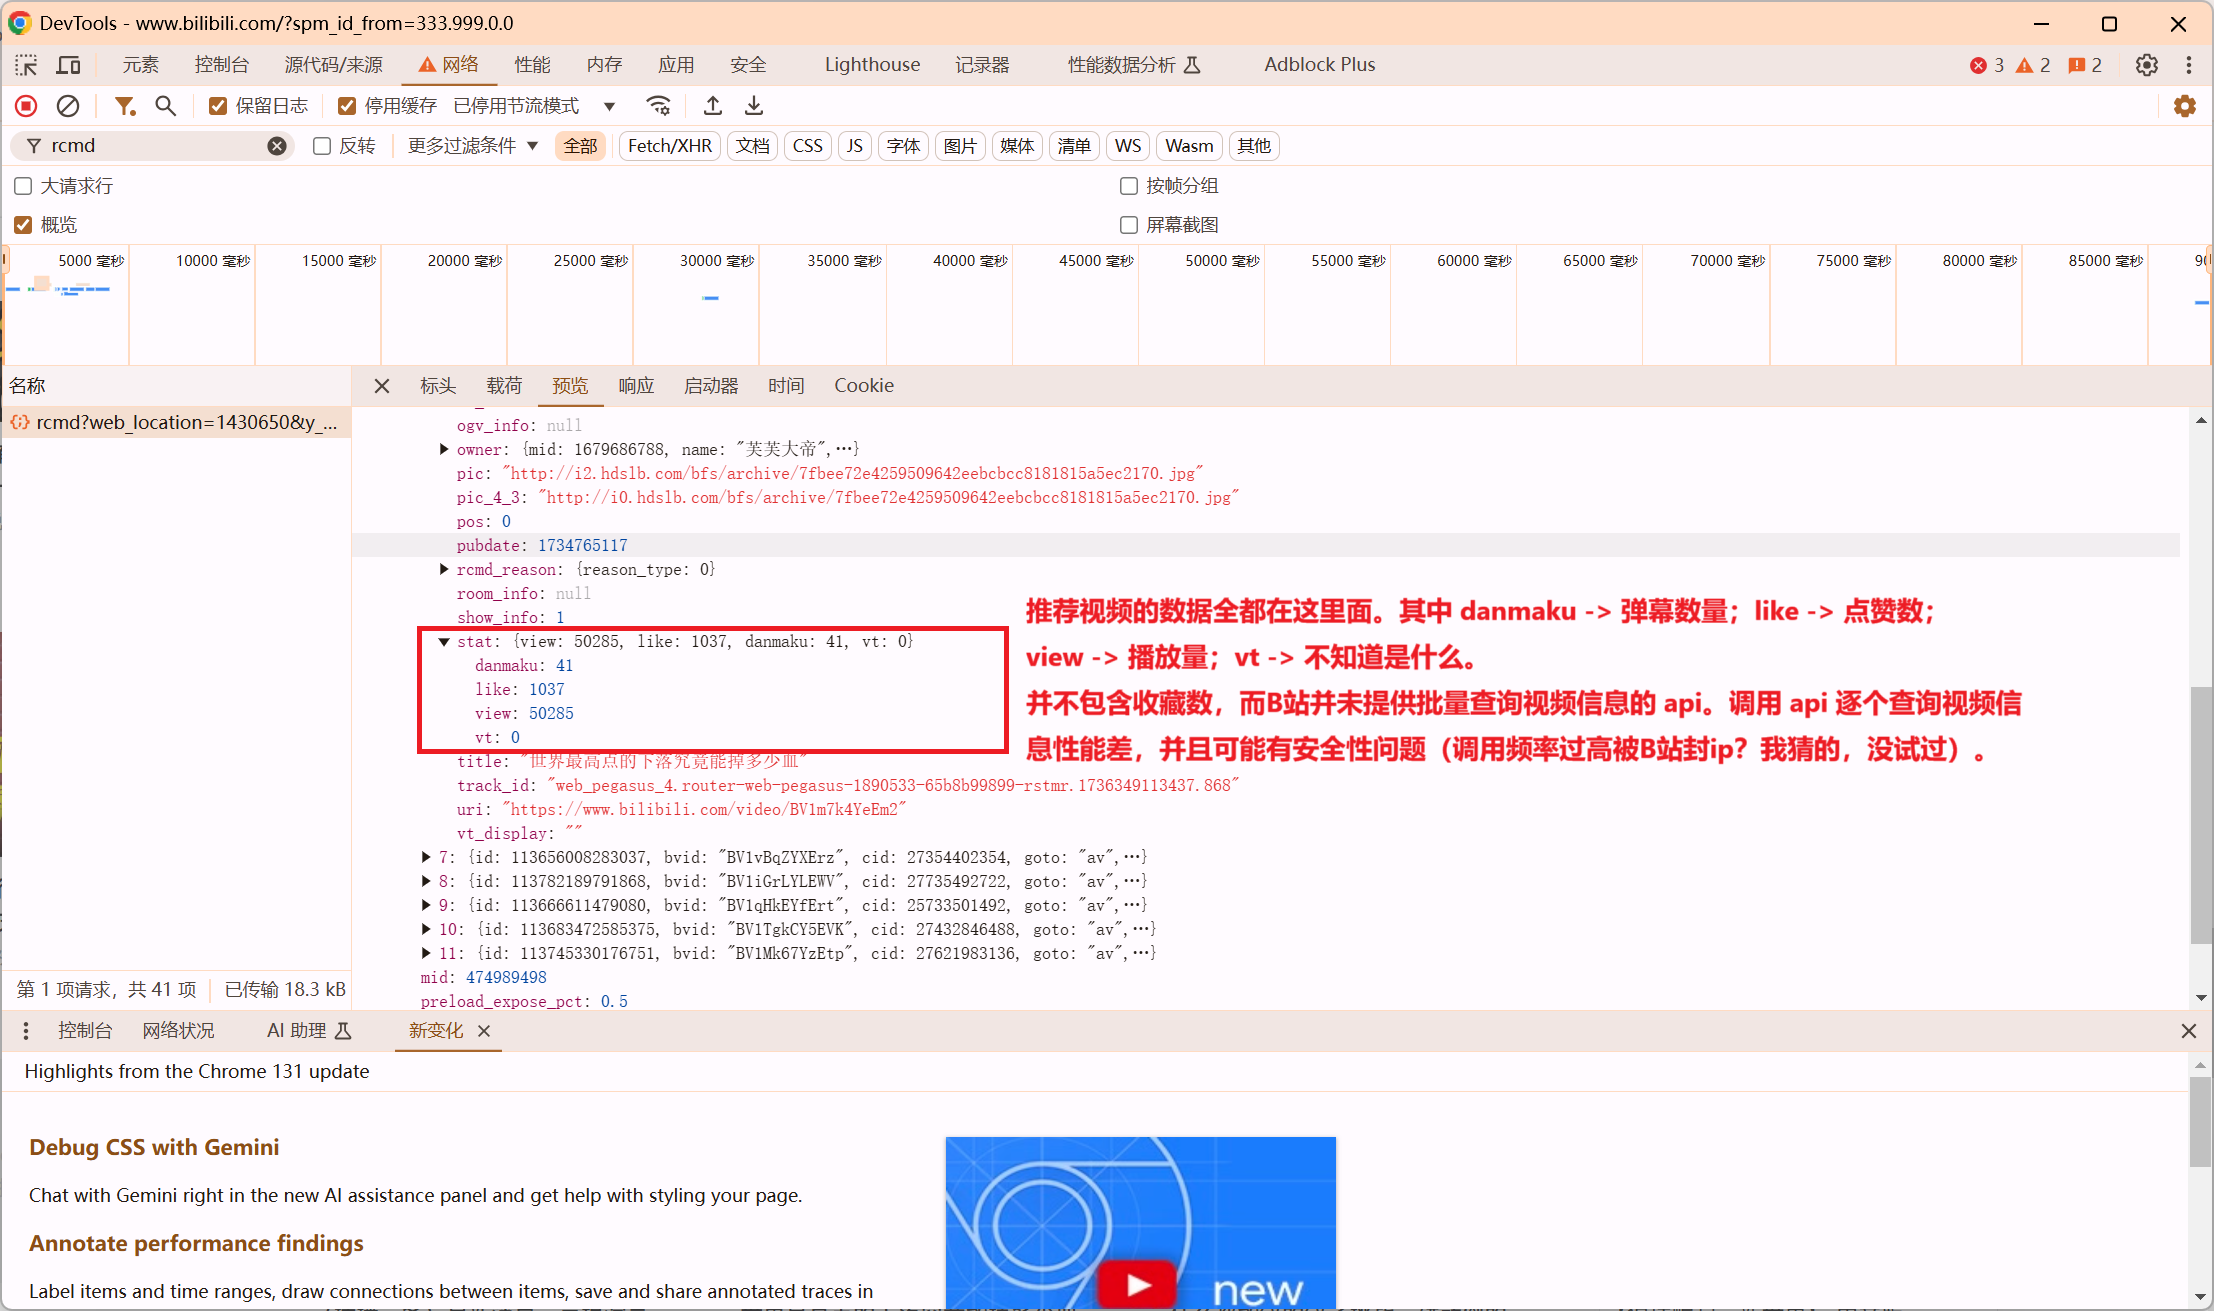
Task: Show the 2 warnings counter
Action: click(2033, 65)
